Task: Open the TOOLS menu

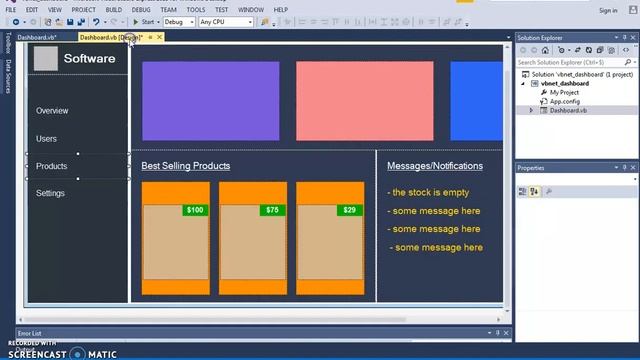Action: (196, 9)
